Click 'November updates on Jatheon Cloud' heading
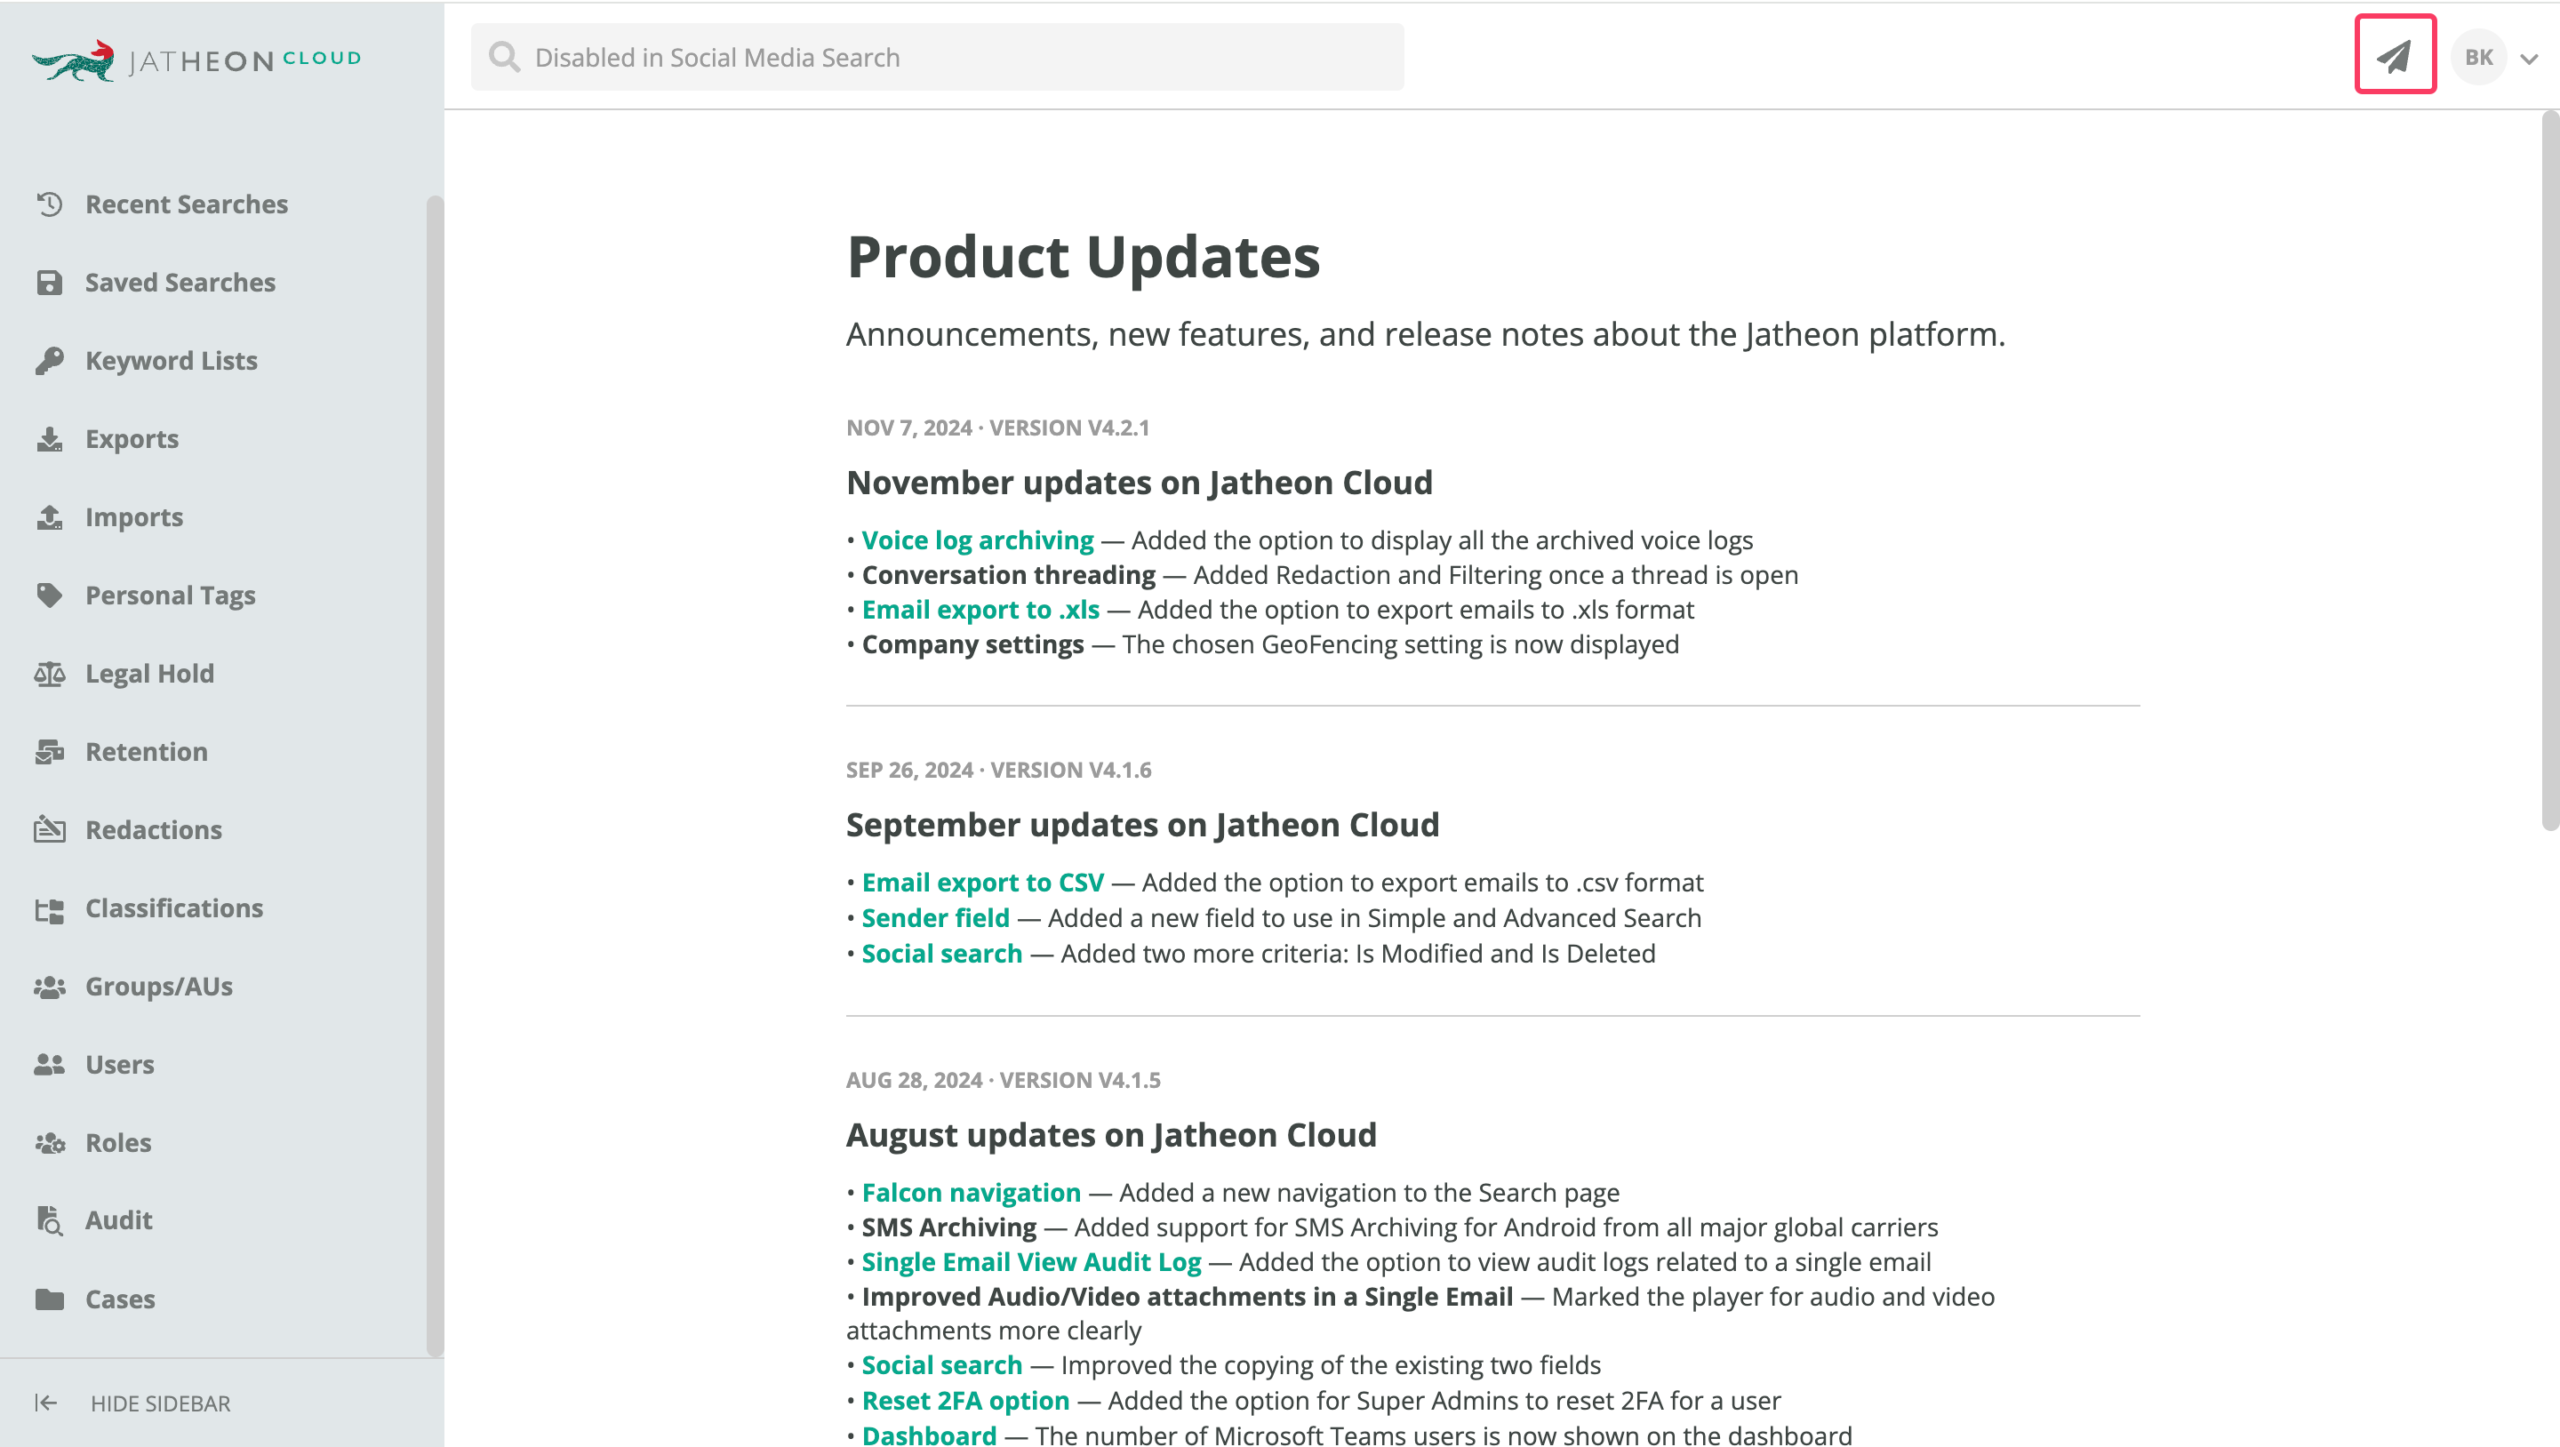 (x=1139, y=483)
